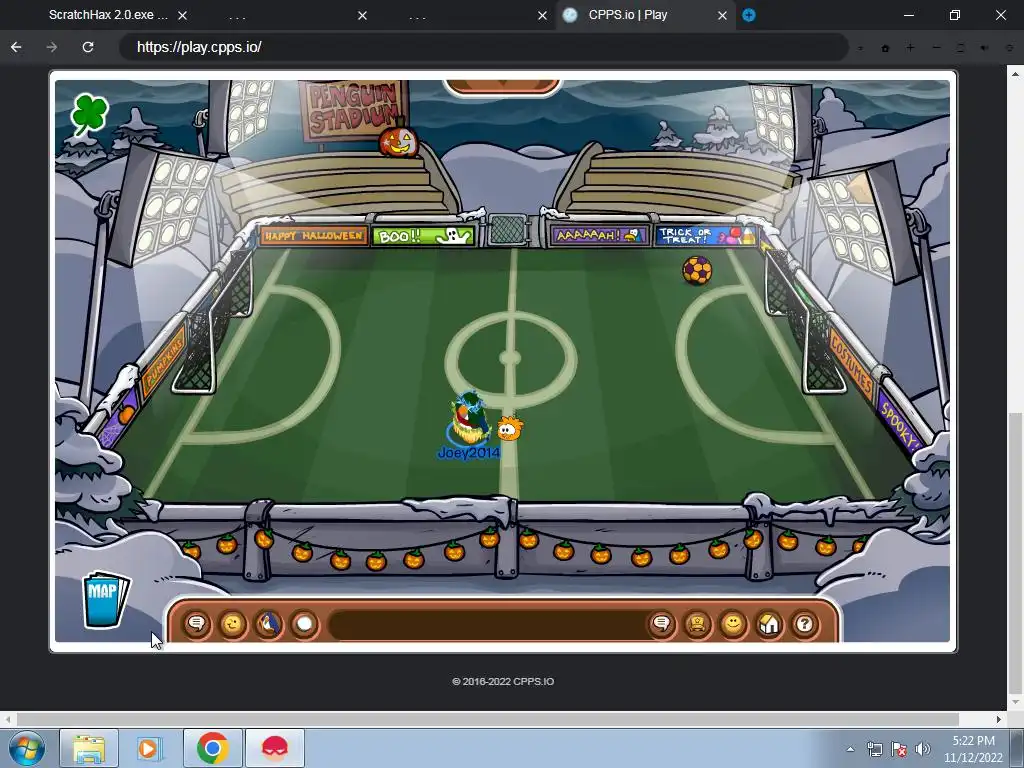Click the green clover moderator badge
The image size is (1024, 768).
[x=90, y=114]
